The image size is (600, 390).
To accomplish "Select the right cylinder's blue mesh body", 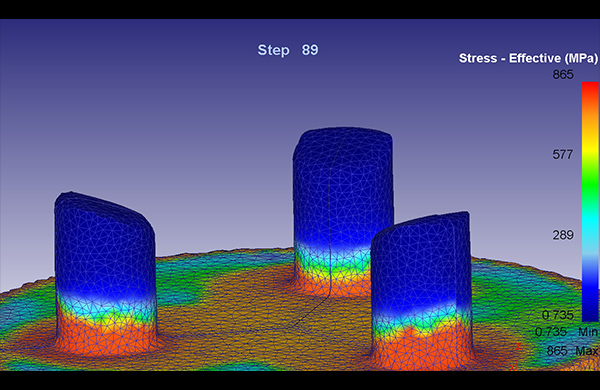I will click(x=421, y=264).
